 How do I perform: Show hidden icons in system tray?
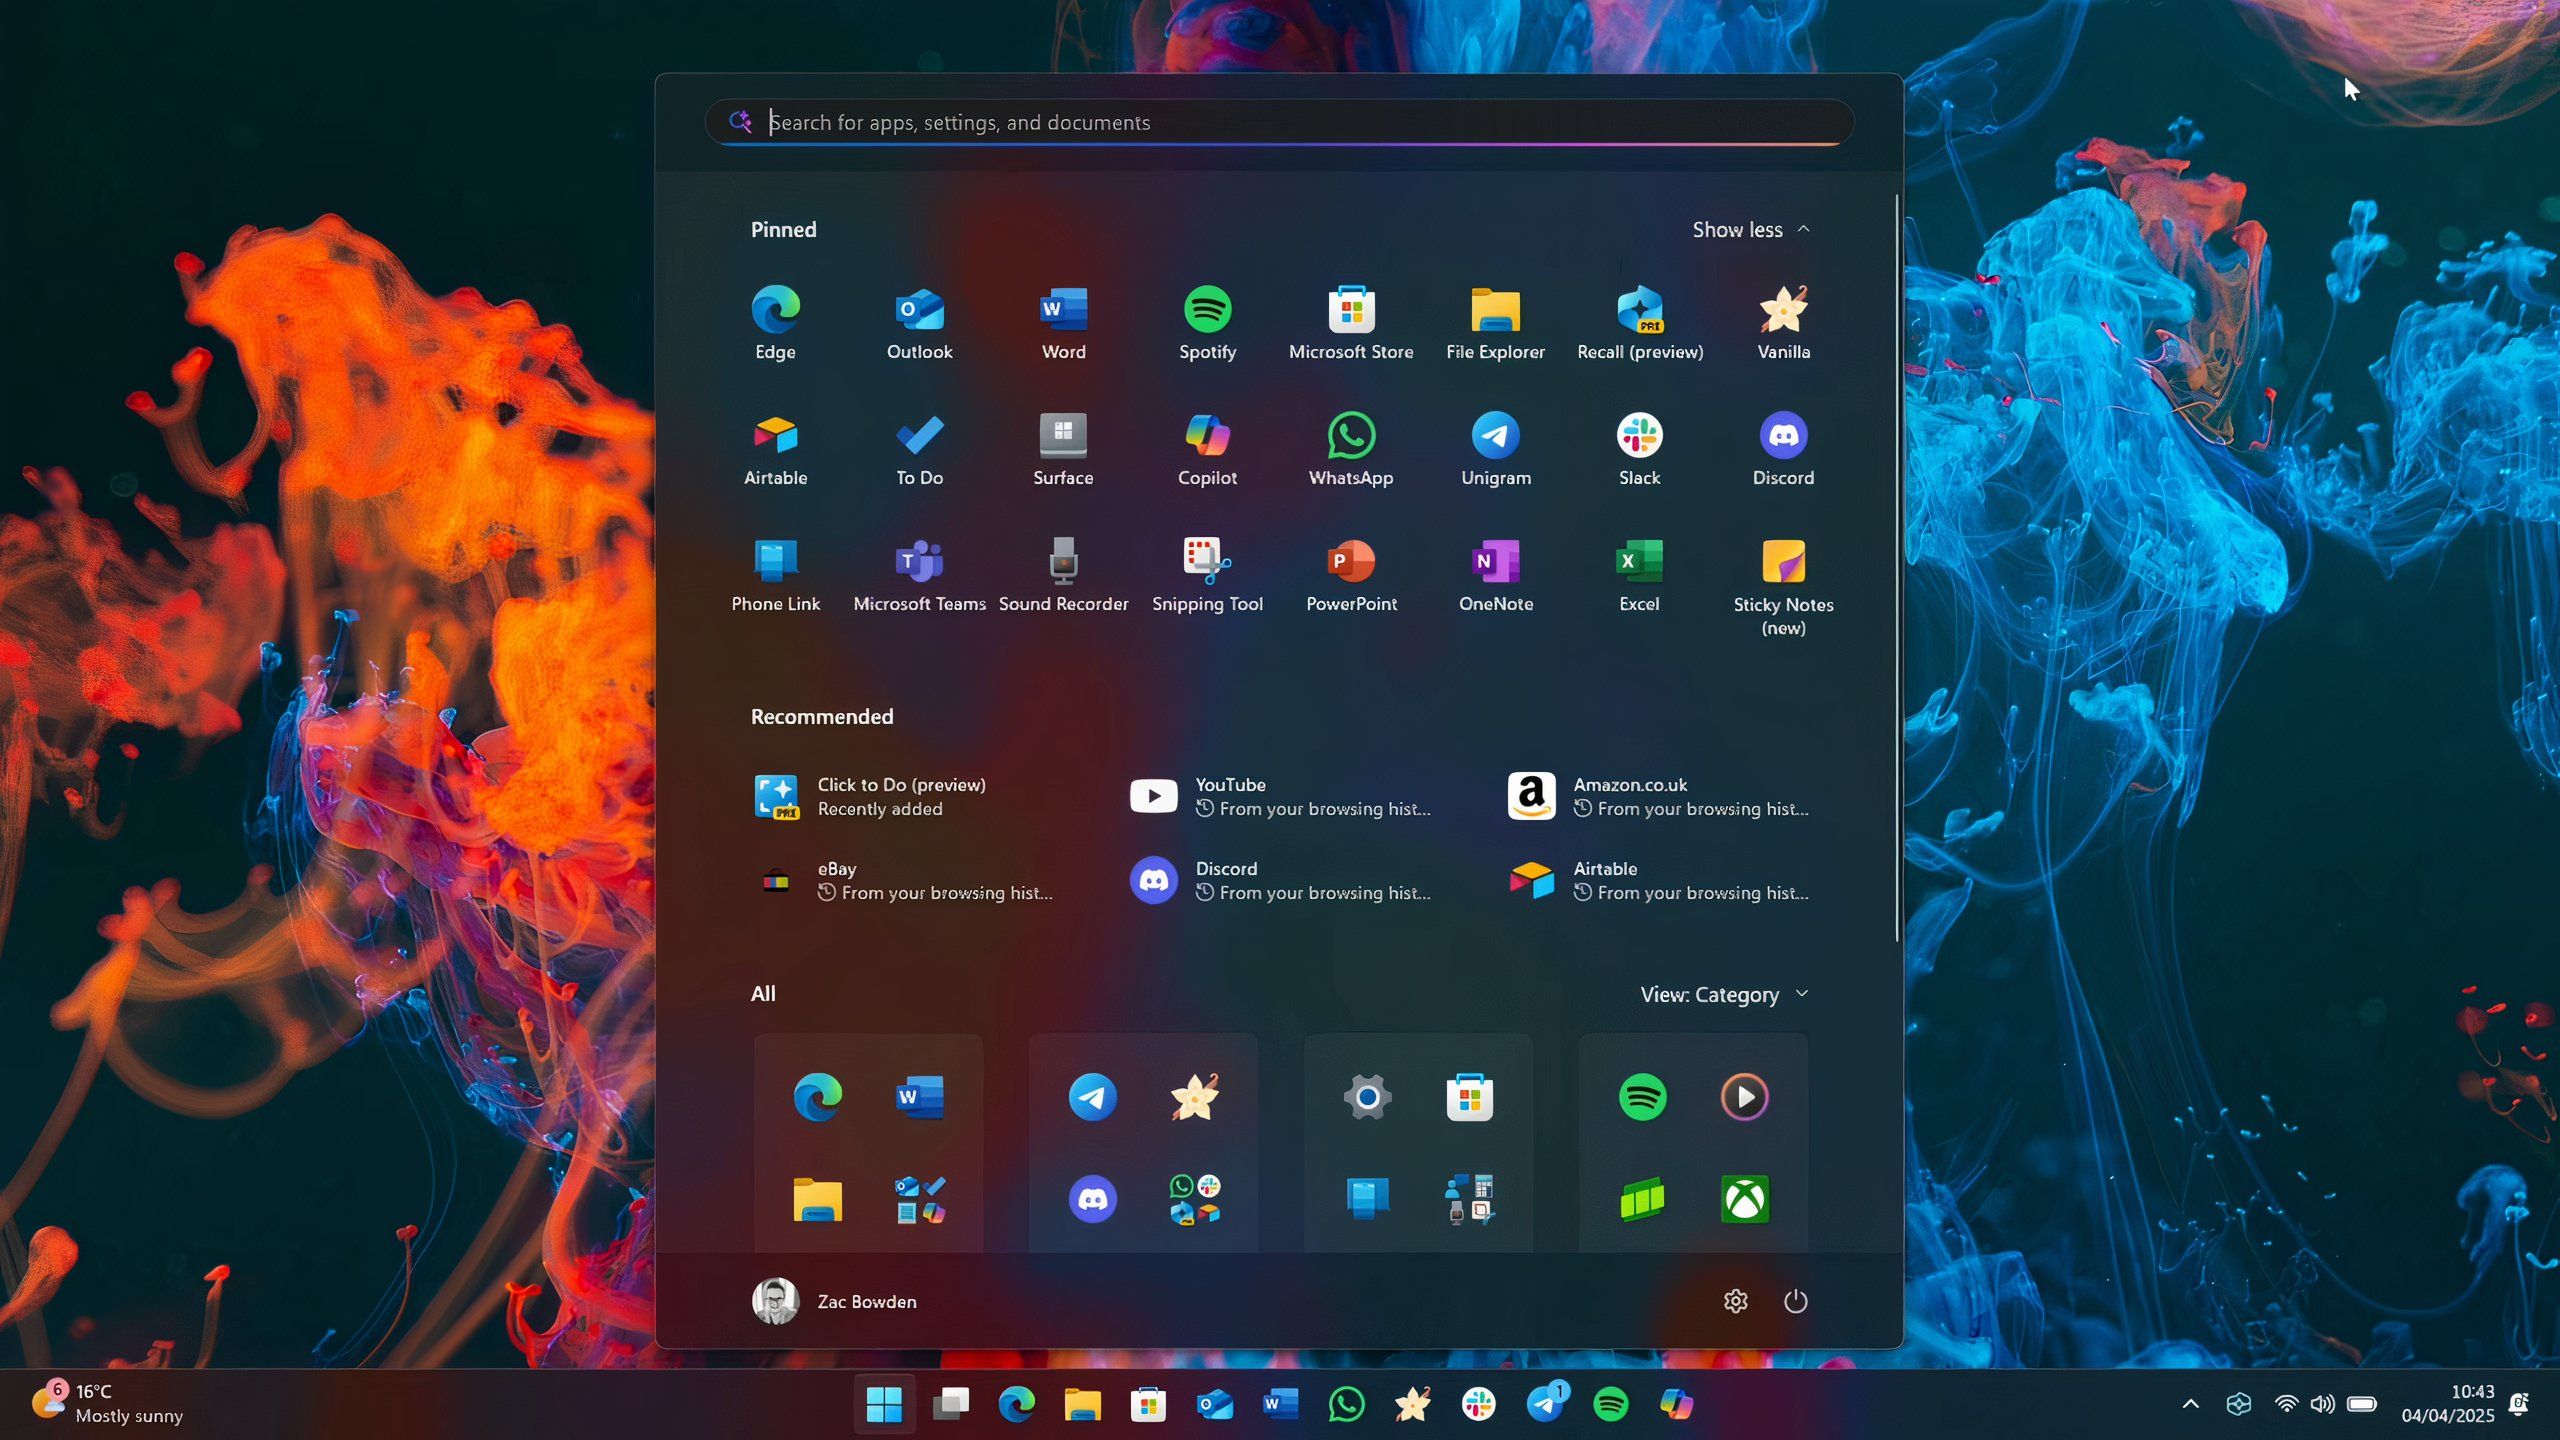(x=2190, y=1404)
